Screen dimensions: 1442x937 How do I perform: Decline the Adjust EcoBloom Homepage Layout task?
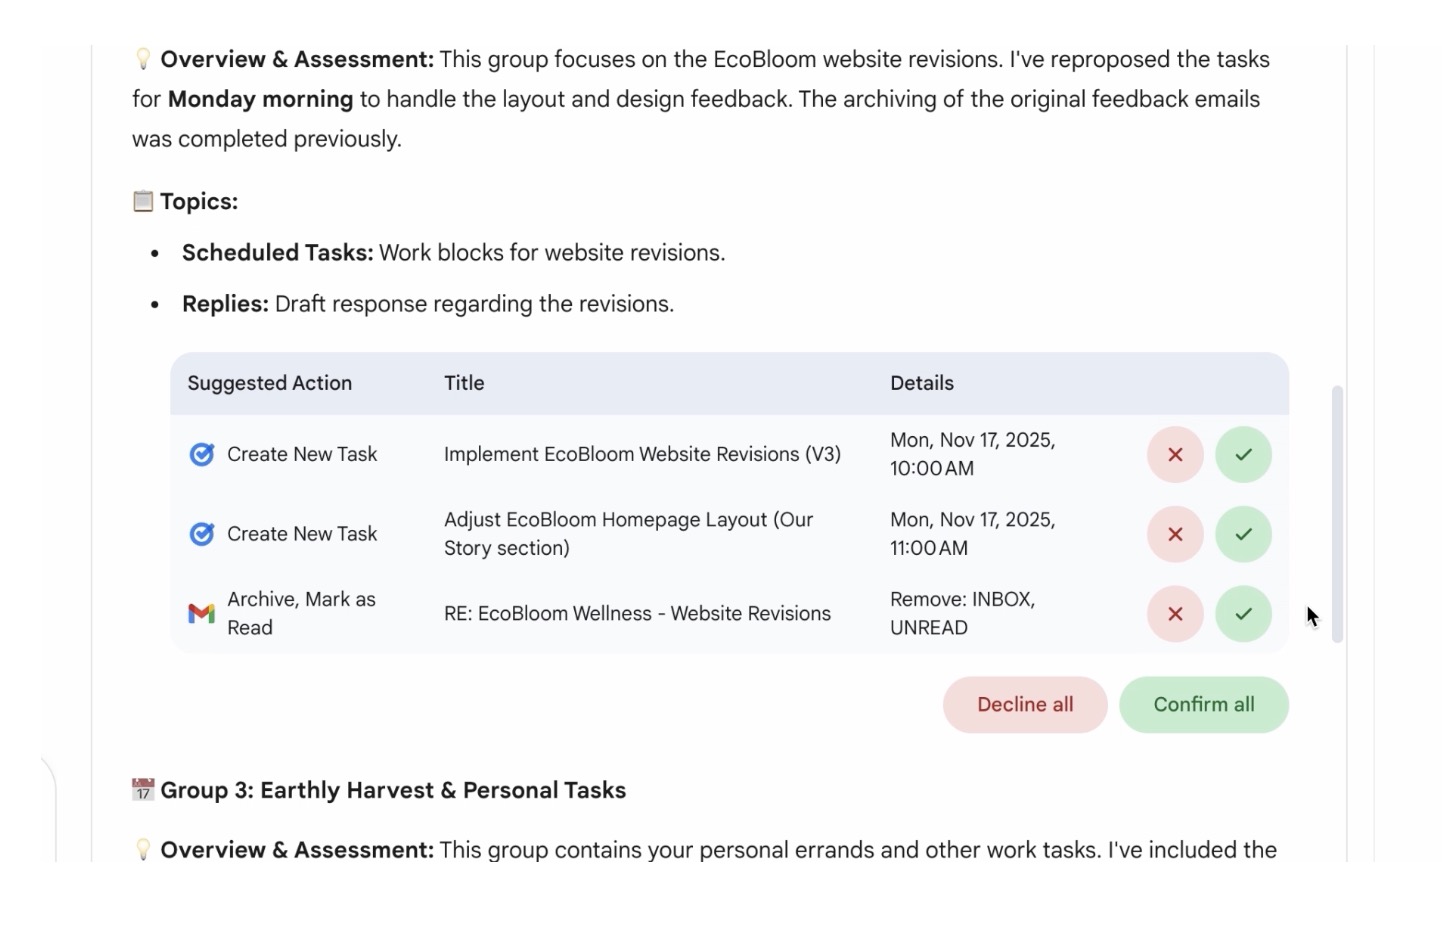tap(1175, 534)
